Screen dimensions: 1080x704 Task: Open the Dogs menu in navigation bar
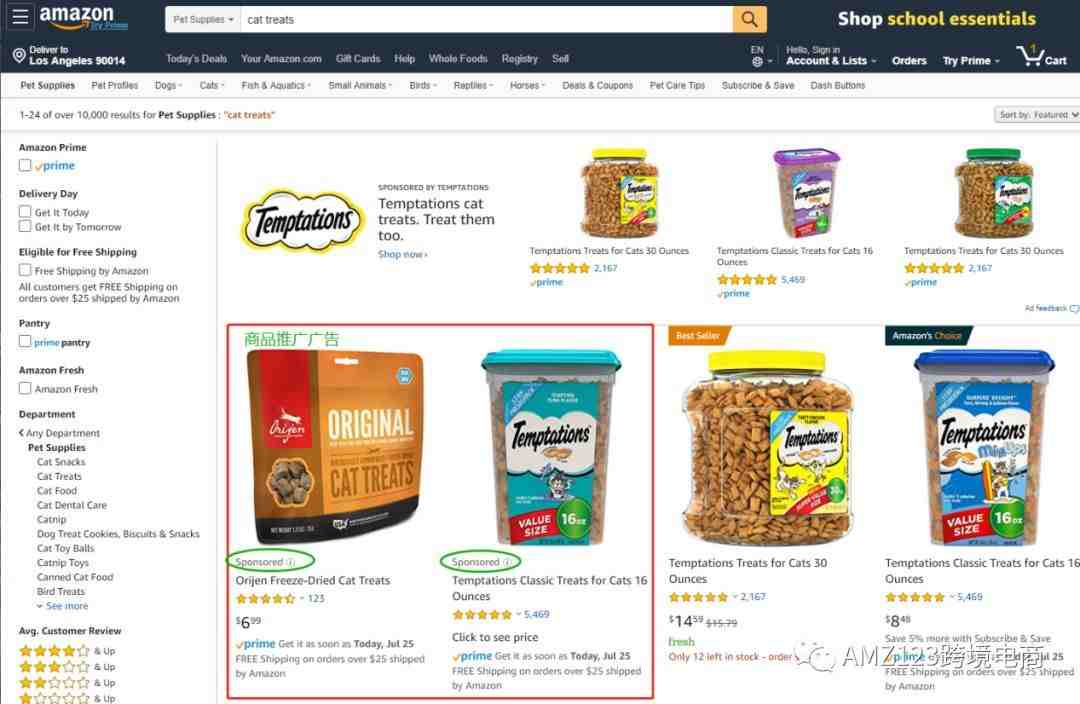(x=168, y=85)
